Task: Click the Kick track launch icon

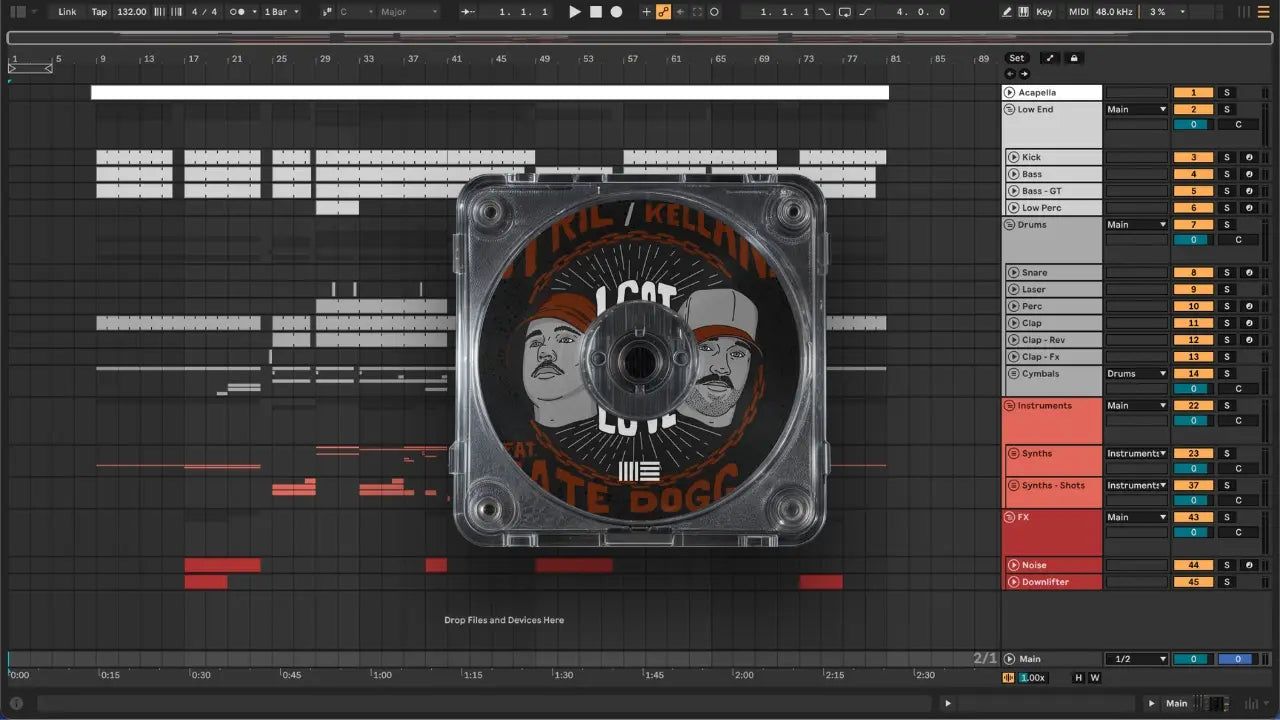Action: pos(1013,157)
